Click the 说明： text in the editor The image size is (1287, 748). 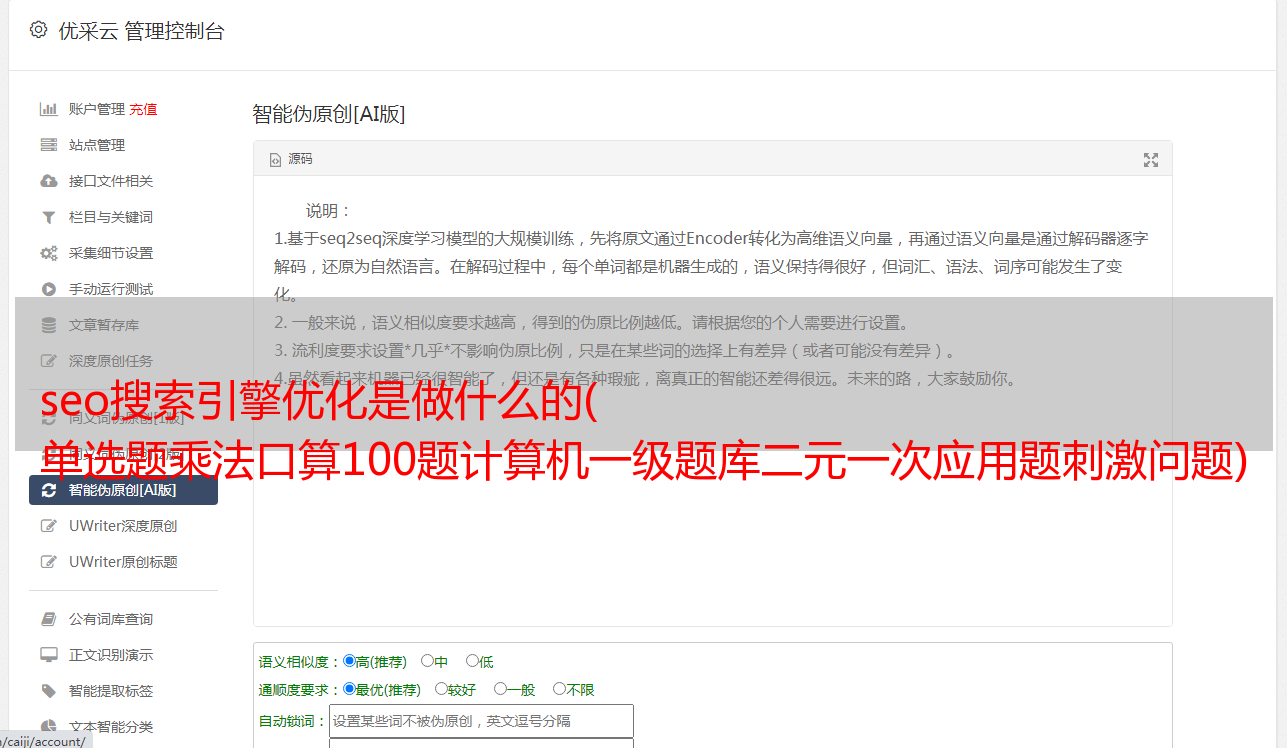pos(329,211)
